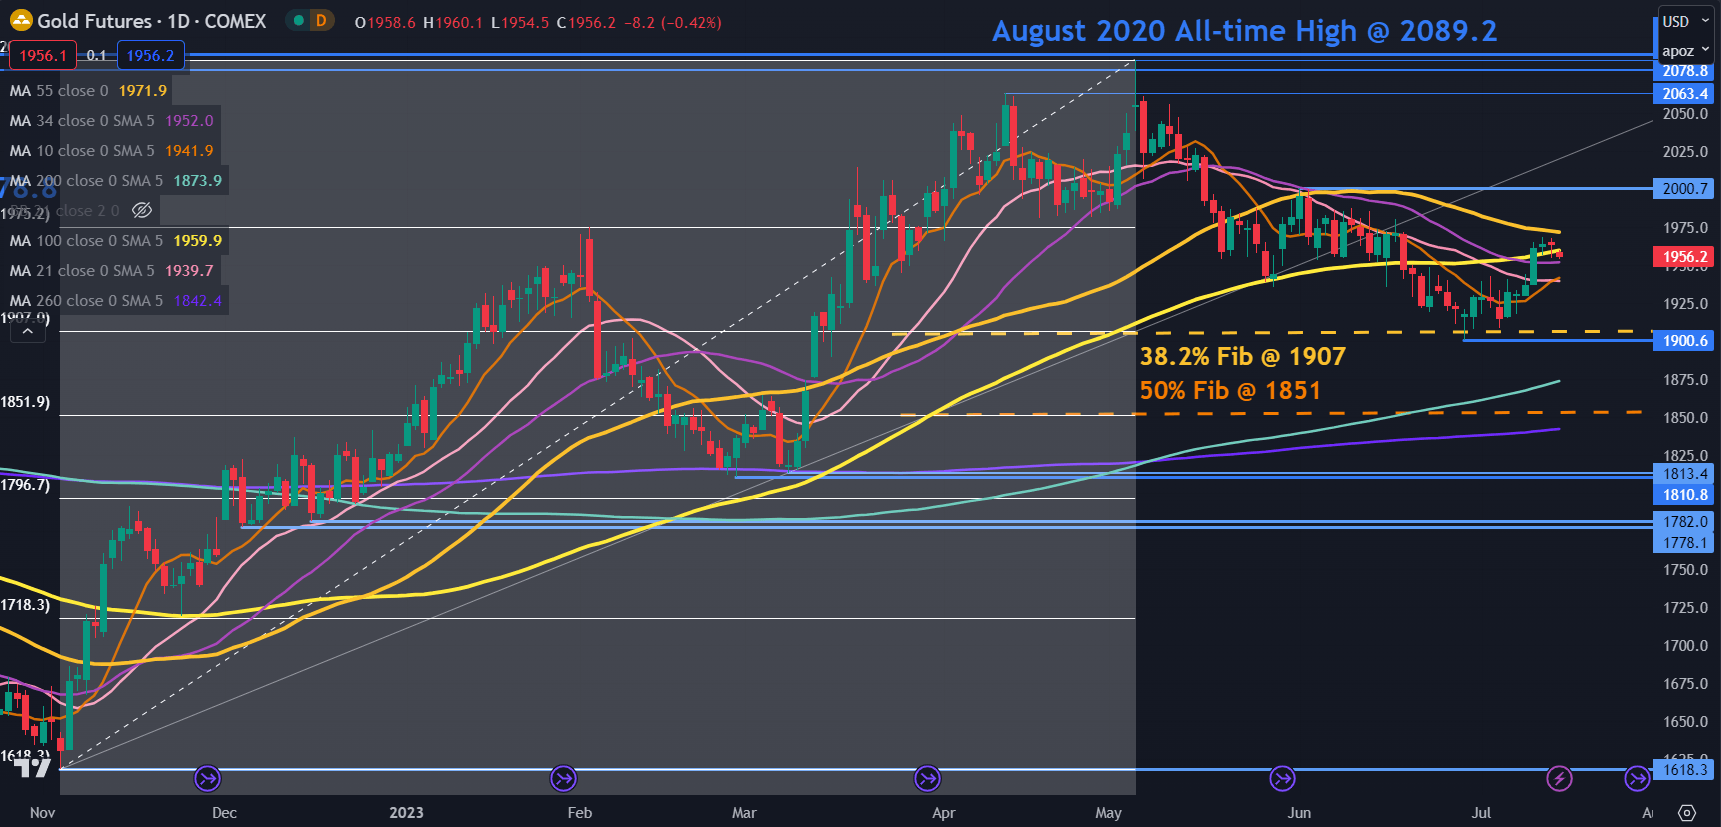The image size is (1721, 827).
Task: Select the MA 34 close SMA 5 legend
Action: pos(111,121)
